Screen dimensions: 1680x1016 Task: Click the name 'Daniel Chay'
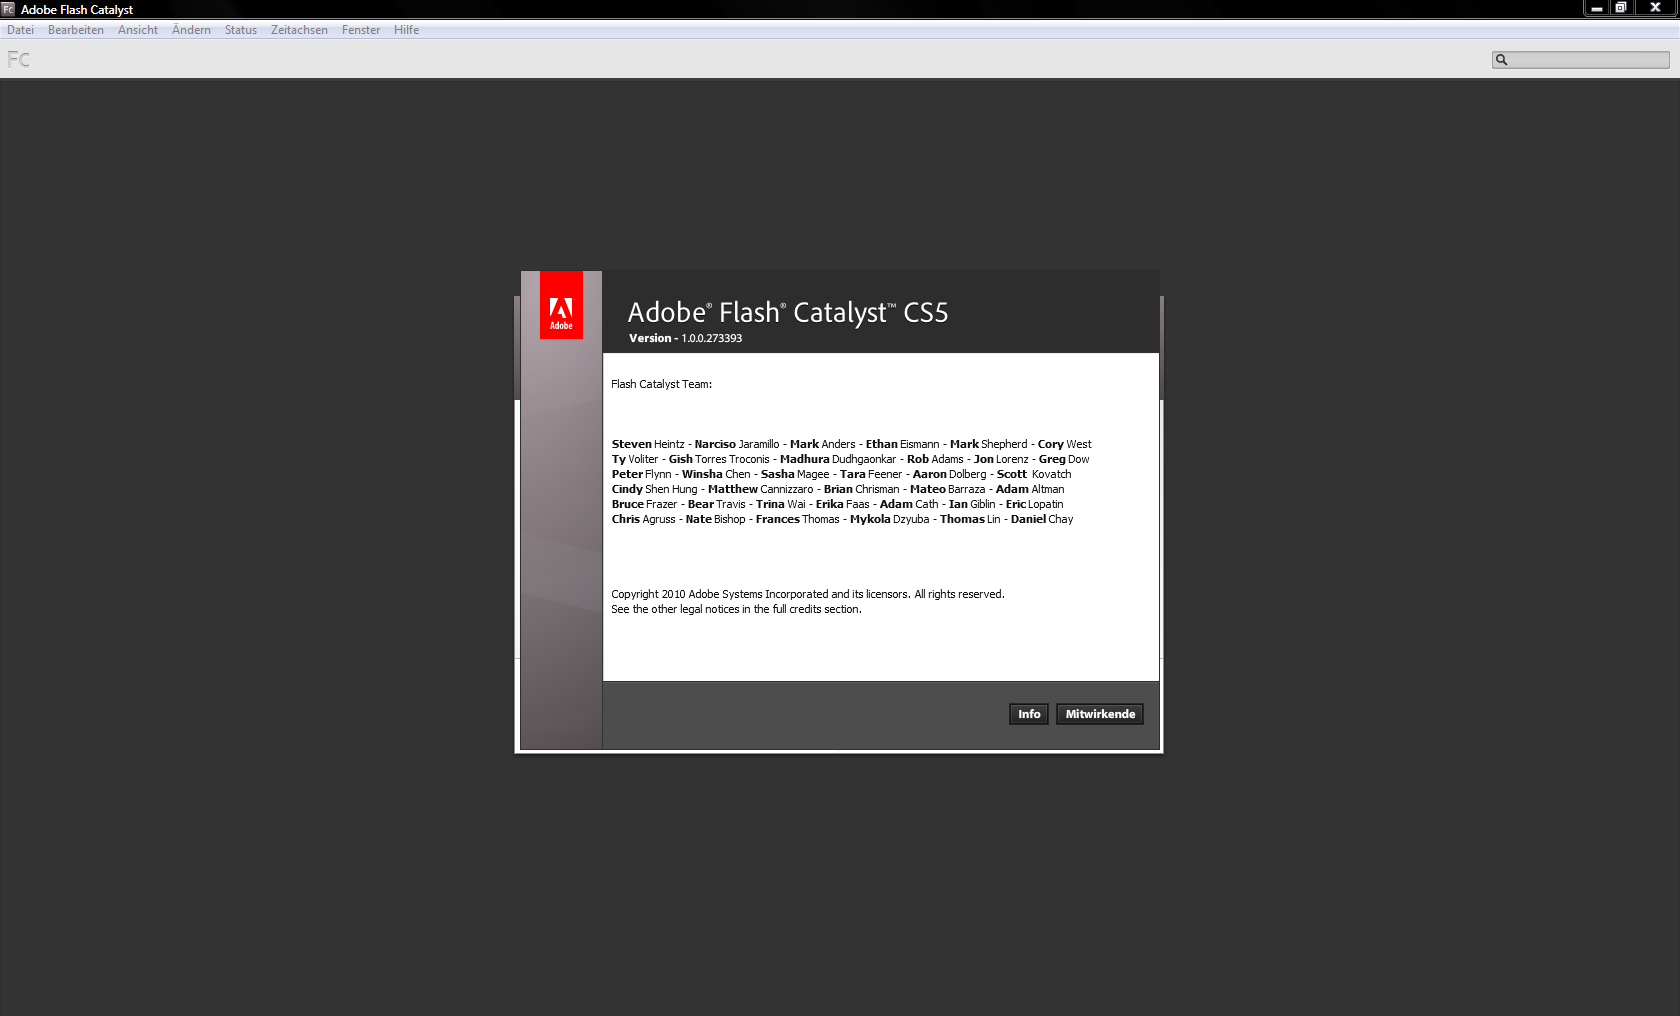click(x=1041, y=519)
